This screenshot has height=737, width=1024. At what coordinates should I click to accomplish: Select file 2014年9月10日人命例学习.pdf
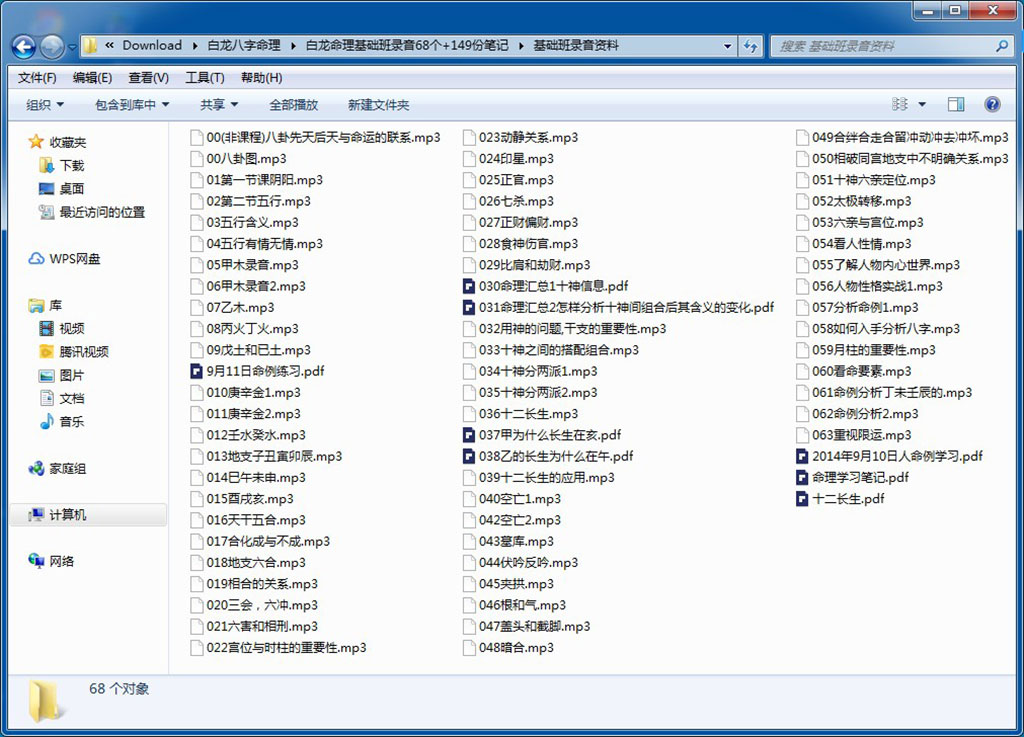tap(889, 457)
